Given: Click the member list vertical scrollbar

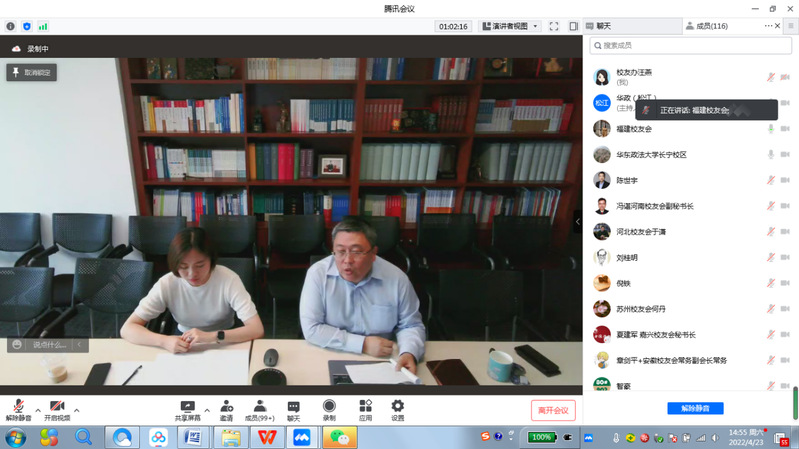Looking at the screenshot, I should [x=795, y=402].
